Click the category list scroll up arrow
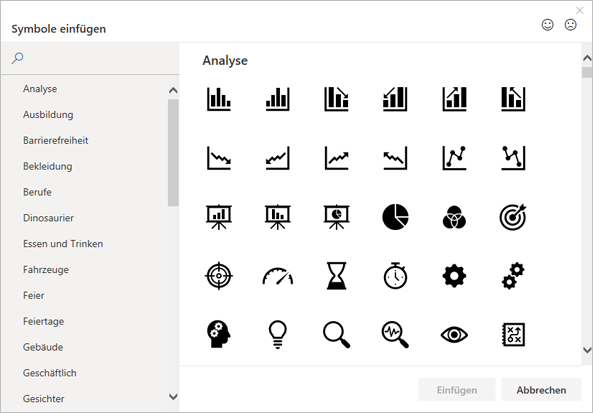593x413 pixels. pyautogui.click(x=173, y=90)
